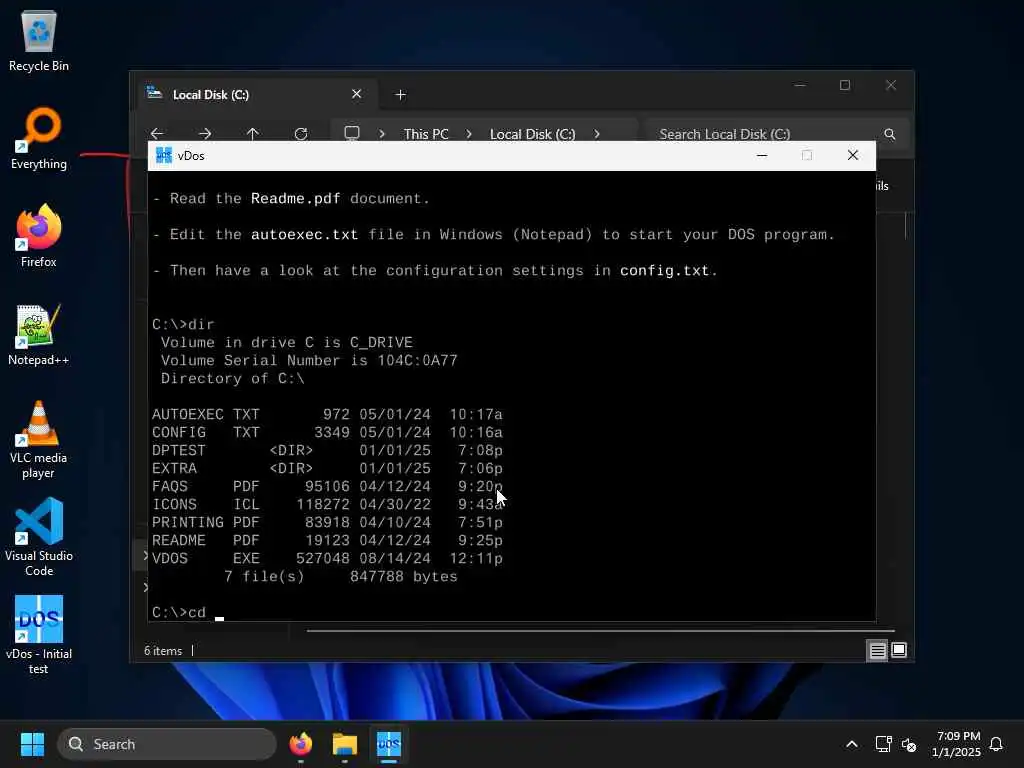Click the horizontal scrollbar in File Explorer
The width and height of the screenshot is (1024, 768).
point(600,631)
